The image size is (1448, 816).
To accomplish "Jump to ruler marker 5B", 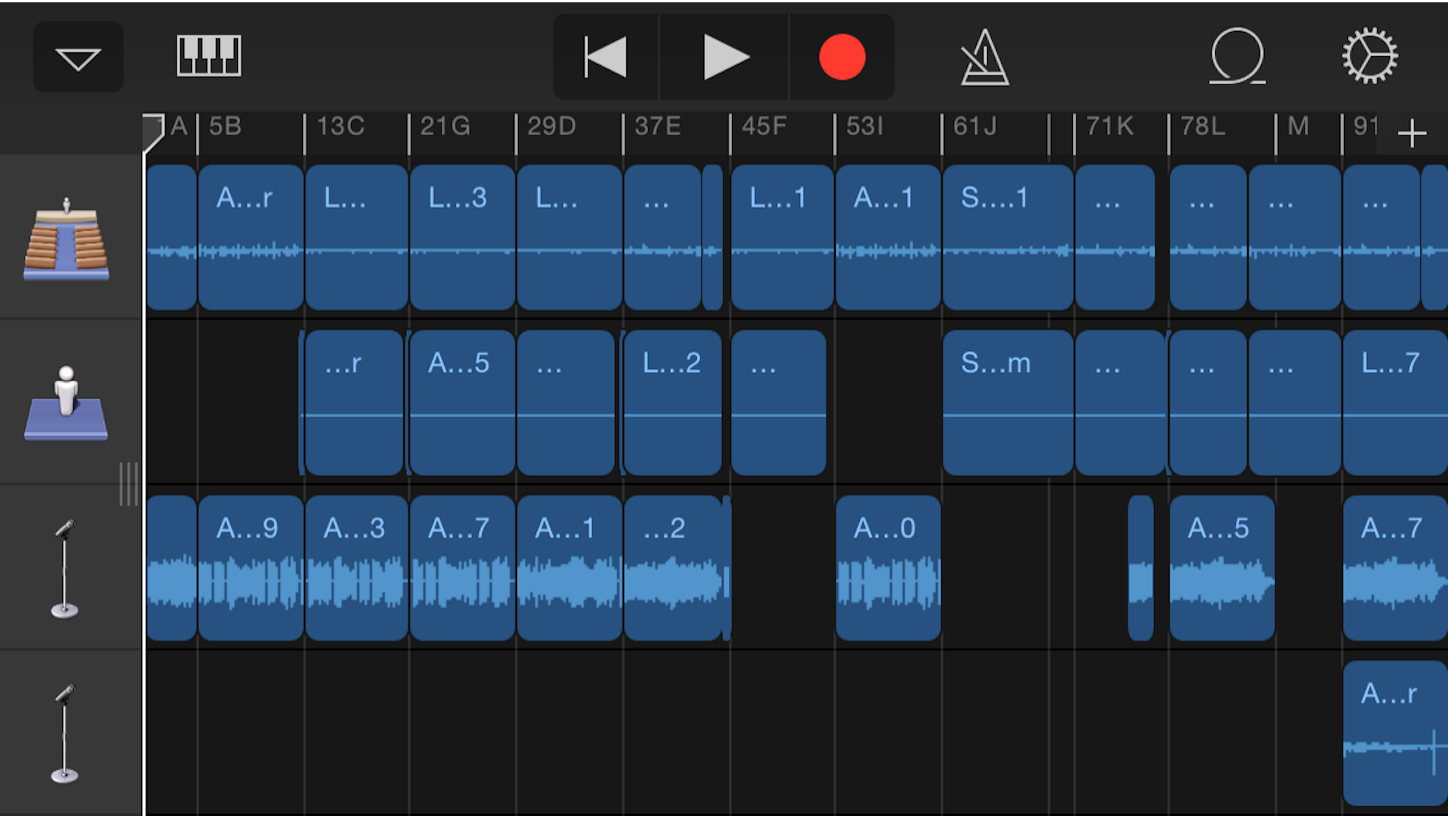I will click(x=225, y=127).
